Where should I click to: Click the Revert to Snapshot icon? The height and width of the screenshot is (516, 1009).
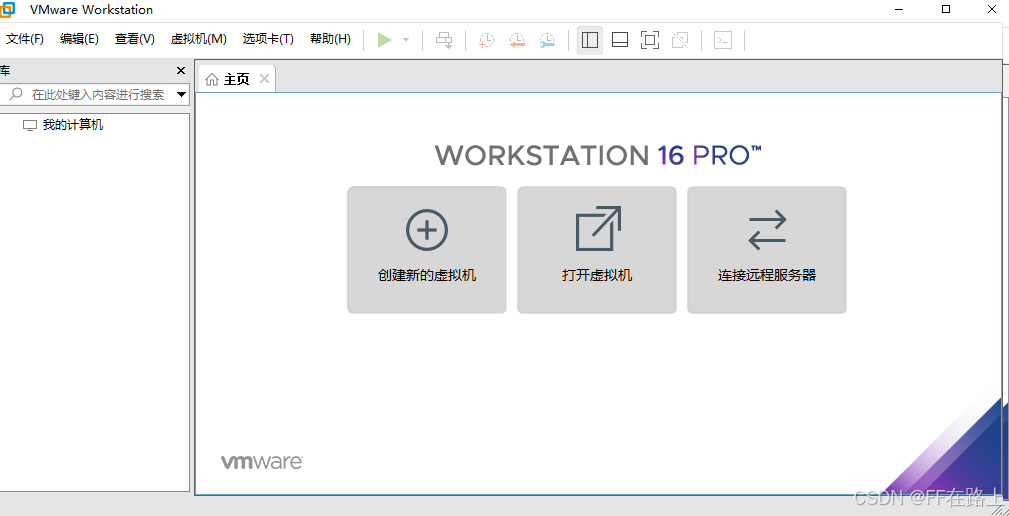coord(517,40)
